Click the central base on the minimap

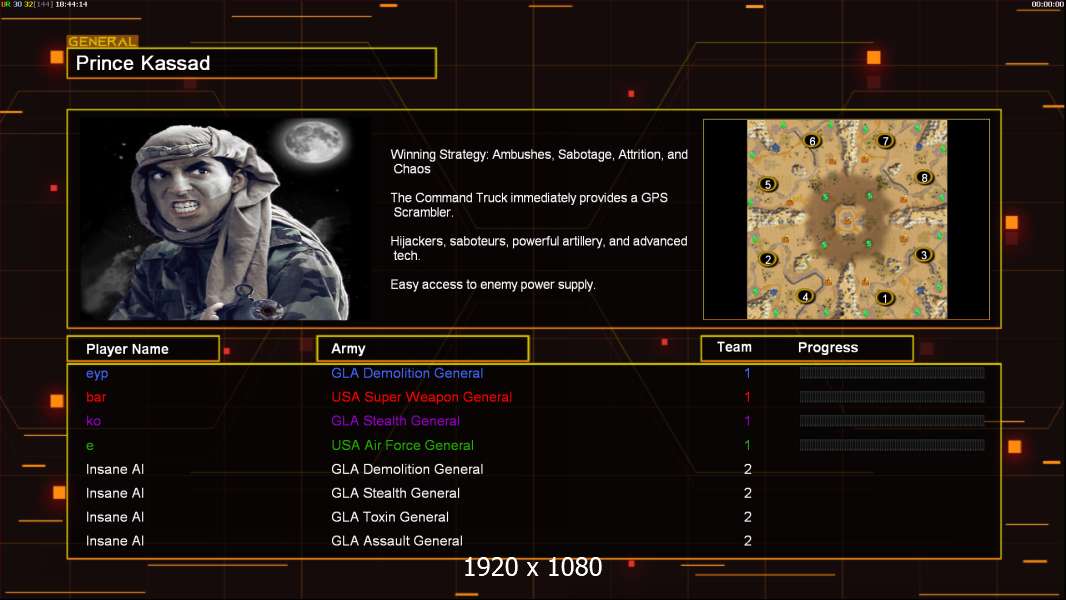point(847,219)
